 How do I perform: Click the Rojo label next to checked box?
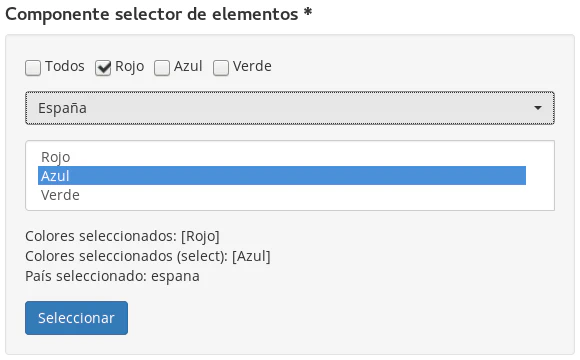pyautogui.click(x=129, y=67)
